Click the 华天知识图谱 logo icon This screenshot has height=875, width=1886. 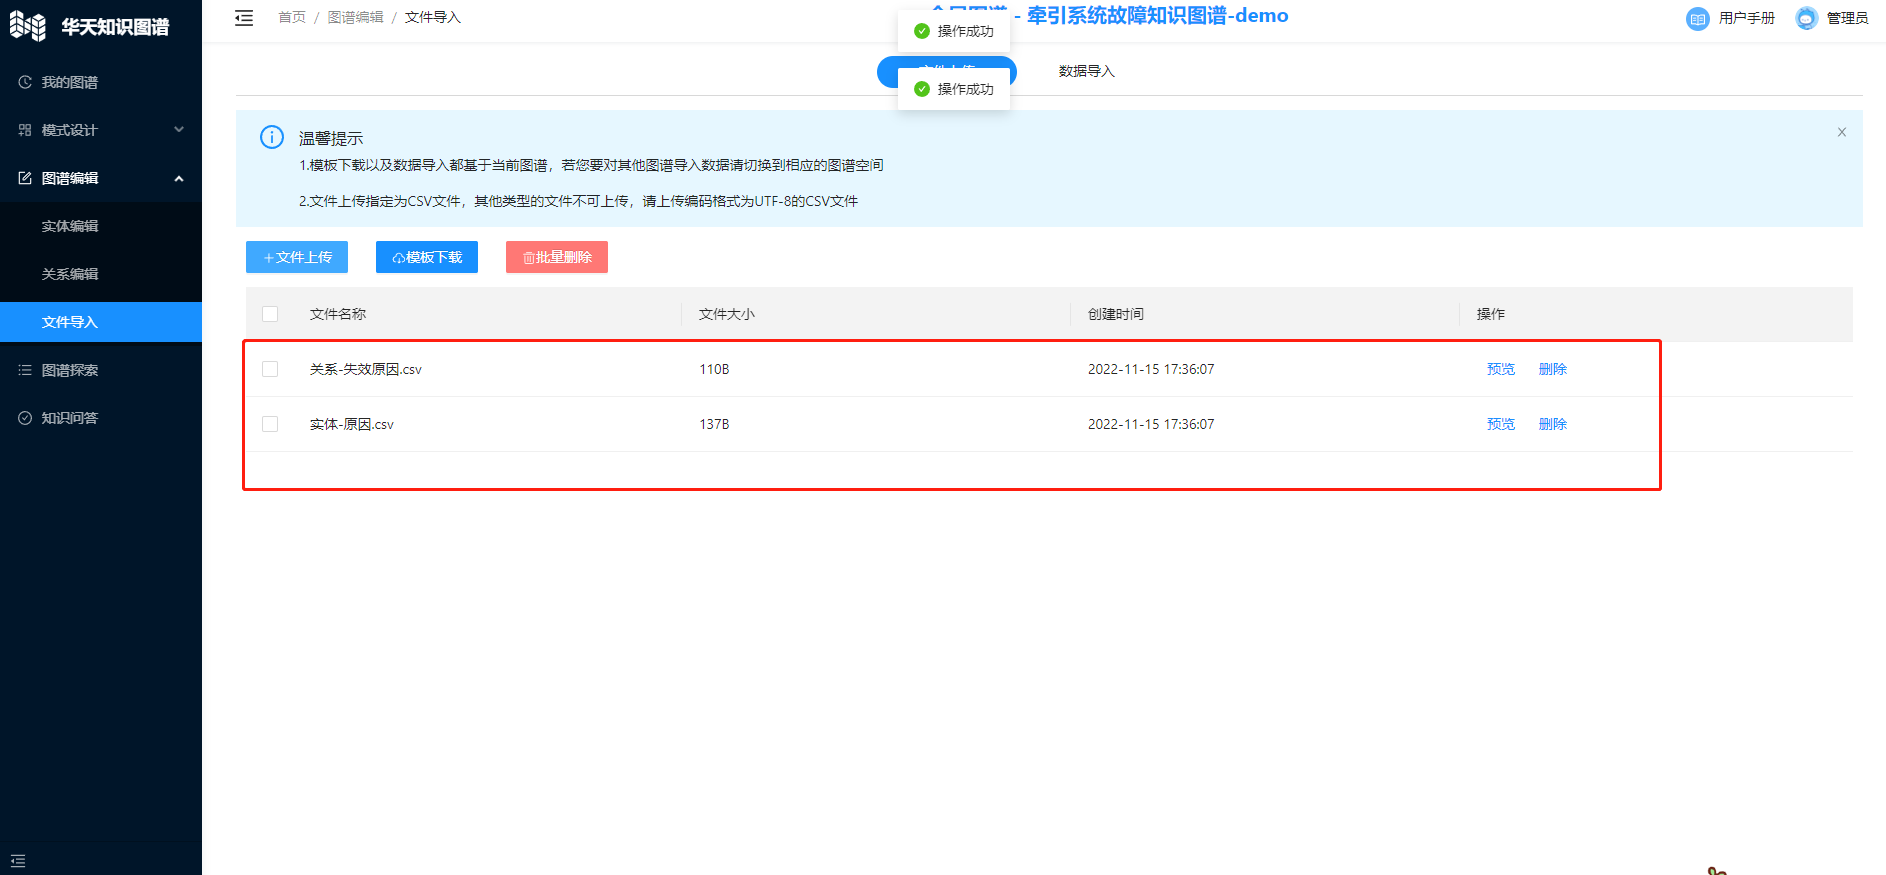28,27
